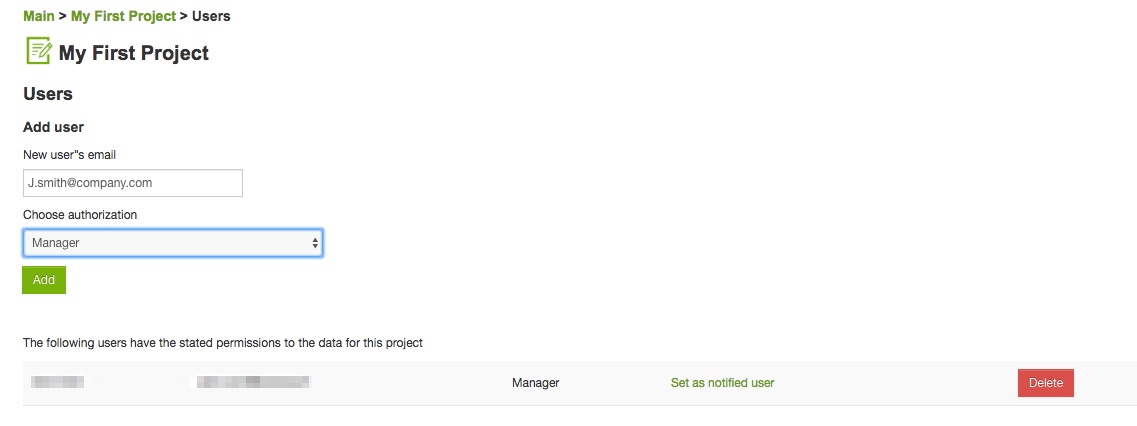This screenshot has width=1137, height=426.
Task: Click the permissions description sentence
Action: point(223,343)
